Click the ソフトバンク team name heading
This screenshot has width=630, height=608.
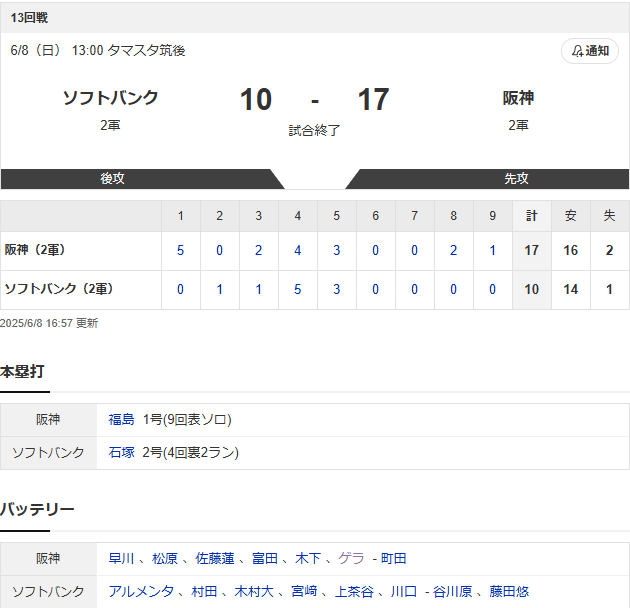tap(110, 98)
